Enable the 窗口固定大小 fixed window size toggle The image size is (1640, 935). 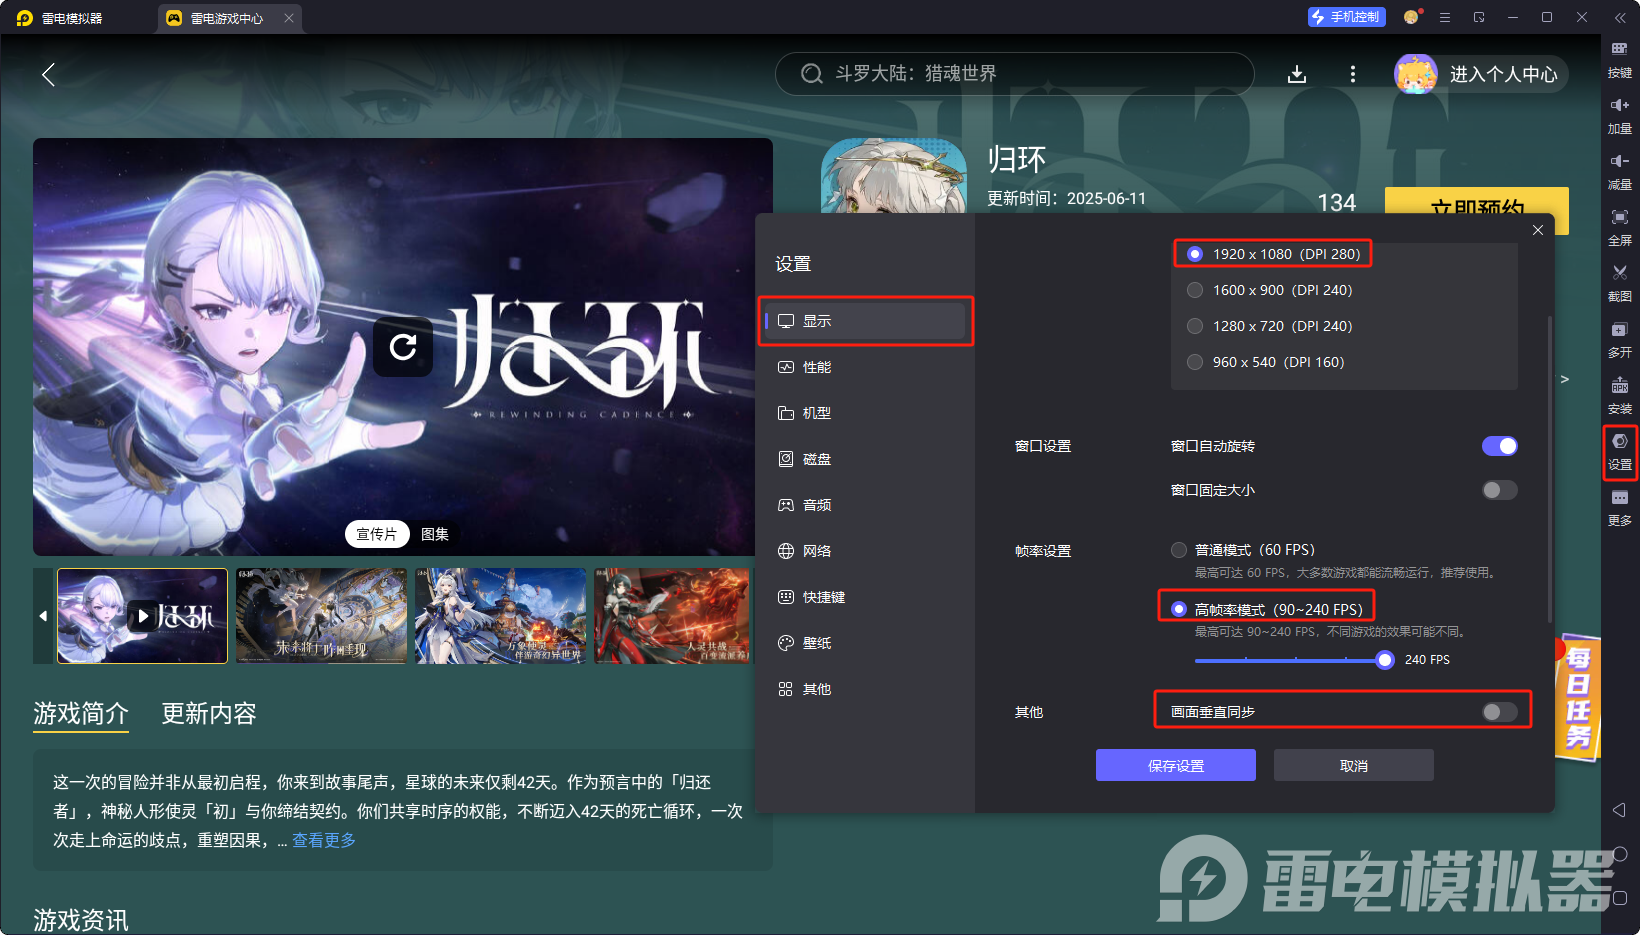(1499, 490)
